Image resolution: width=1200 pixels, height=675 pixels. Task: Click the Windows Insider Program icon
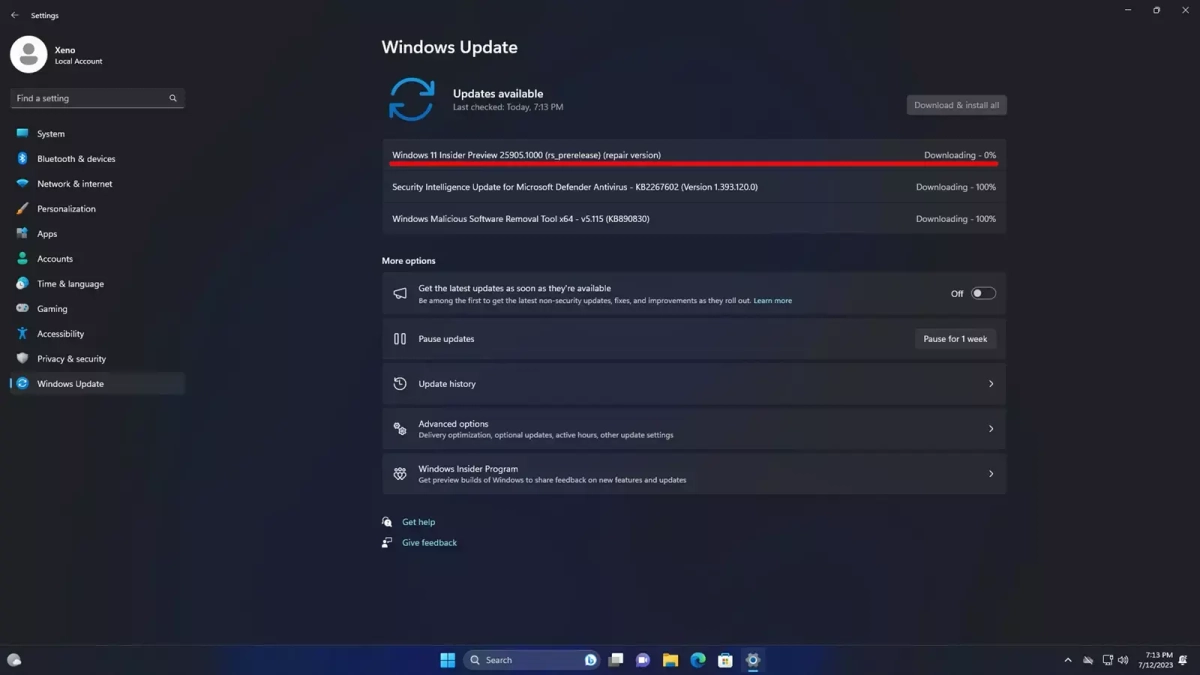(x=400, y=474)
